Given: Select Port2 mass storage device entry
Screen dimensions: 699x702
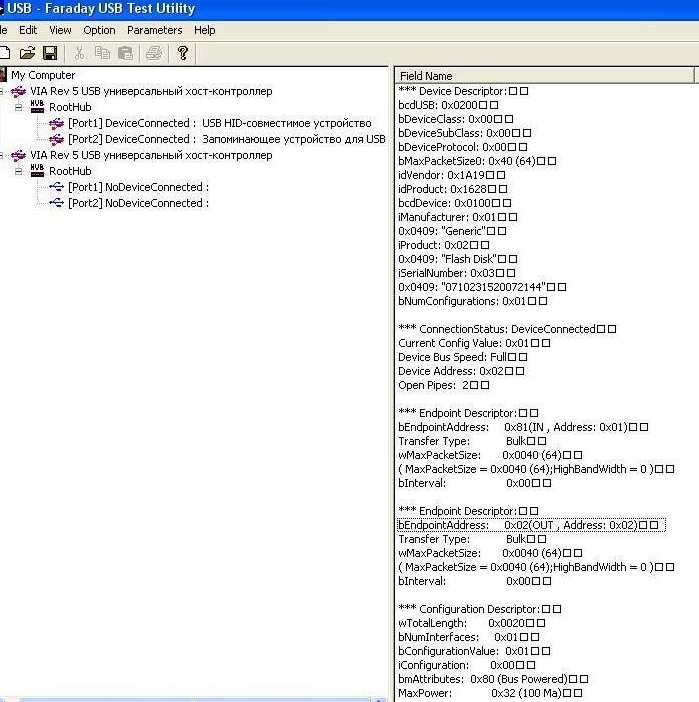Looking at the screenshot, I should [226, 139].
